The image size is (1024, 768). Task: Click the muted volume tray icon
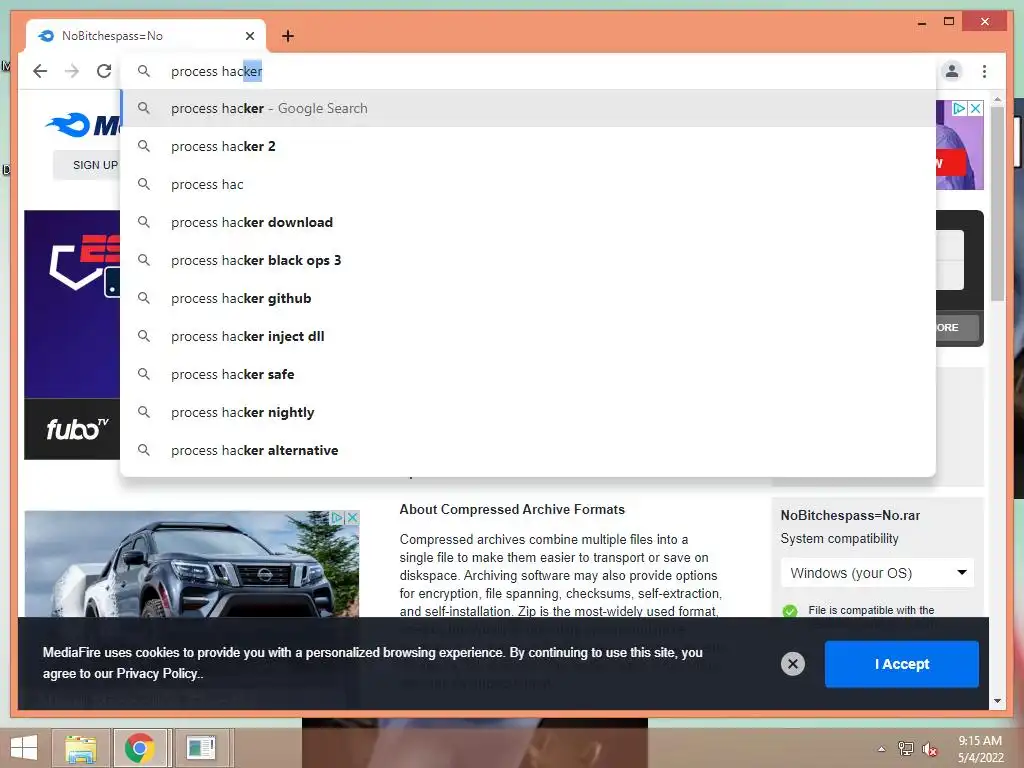pyautogui.click(x=929, y=749)
